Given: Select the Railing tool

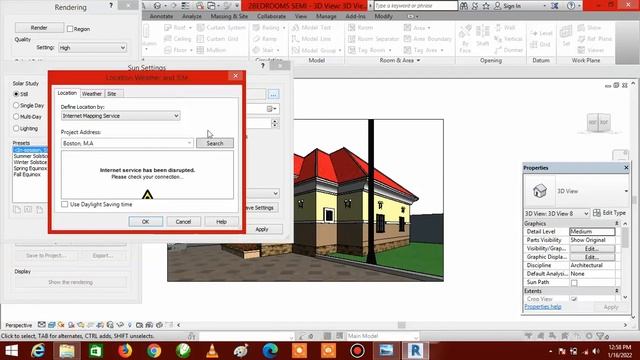Looking at the screenshot, I should click(x=269, y=28).
